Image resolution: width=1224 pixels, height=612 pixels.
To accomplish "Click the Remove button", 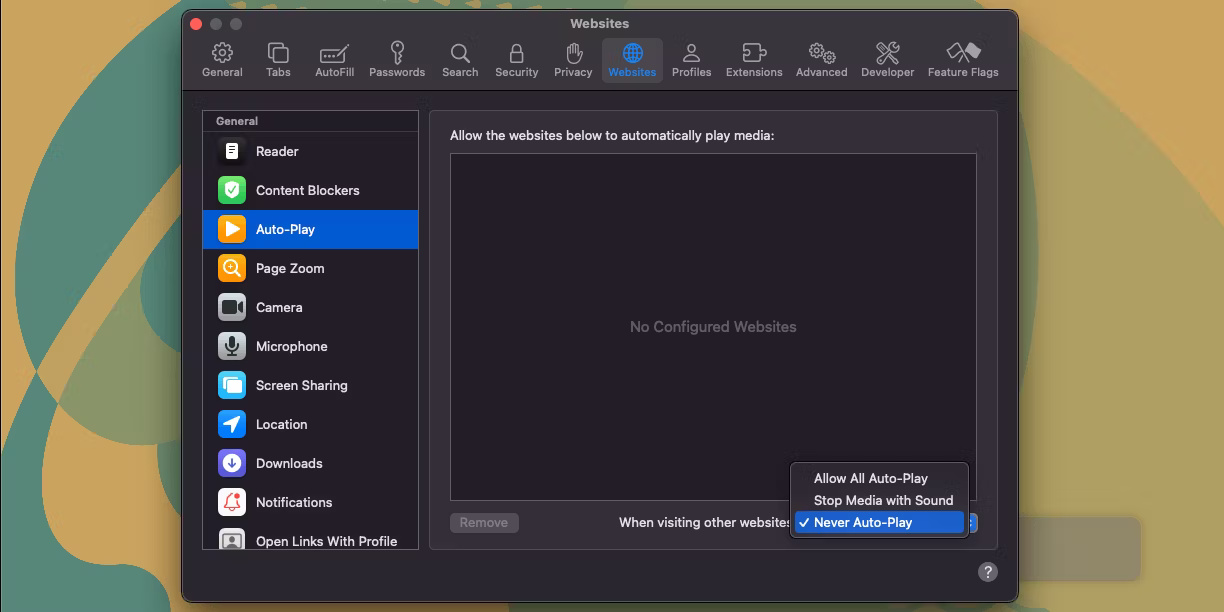I will click(x=484, y=522).
